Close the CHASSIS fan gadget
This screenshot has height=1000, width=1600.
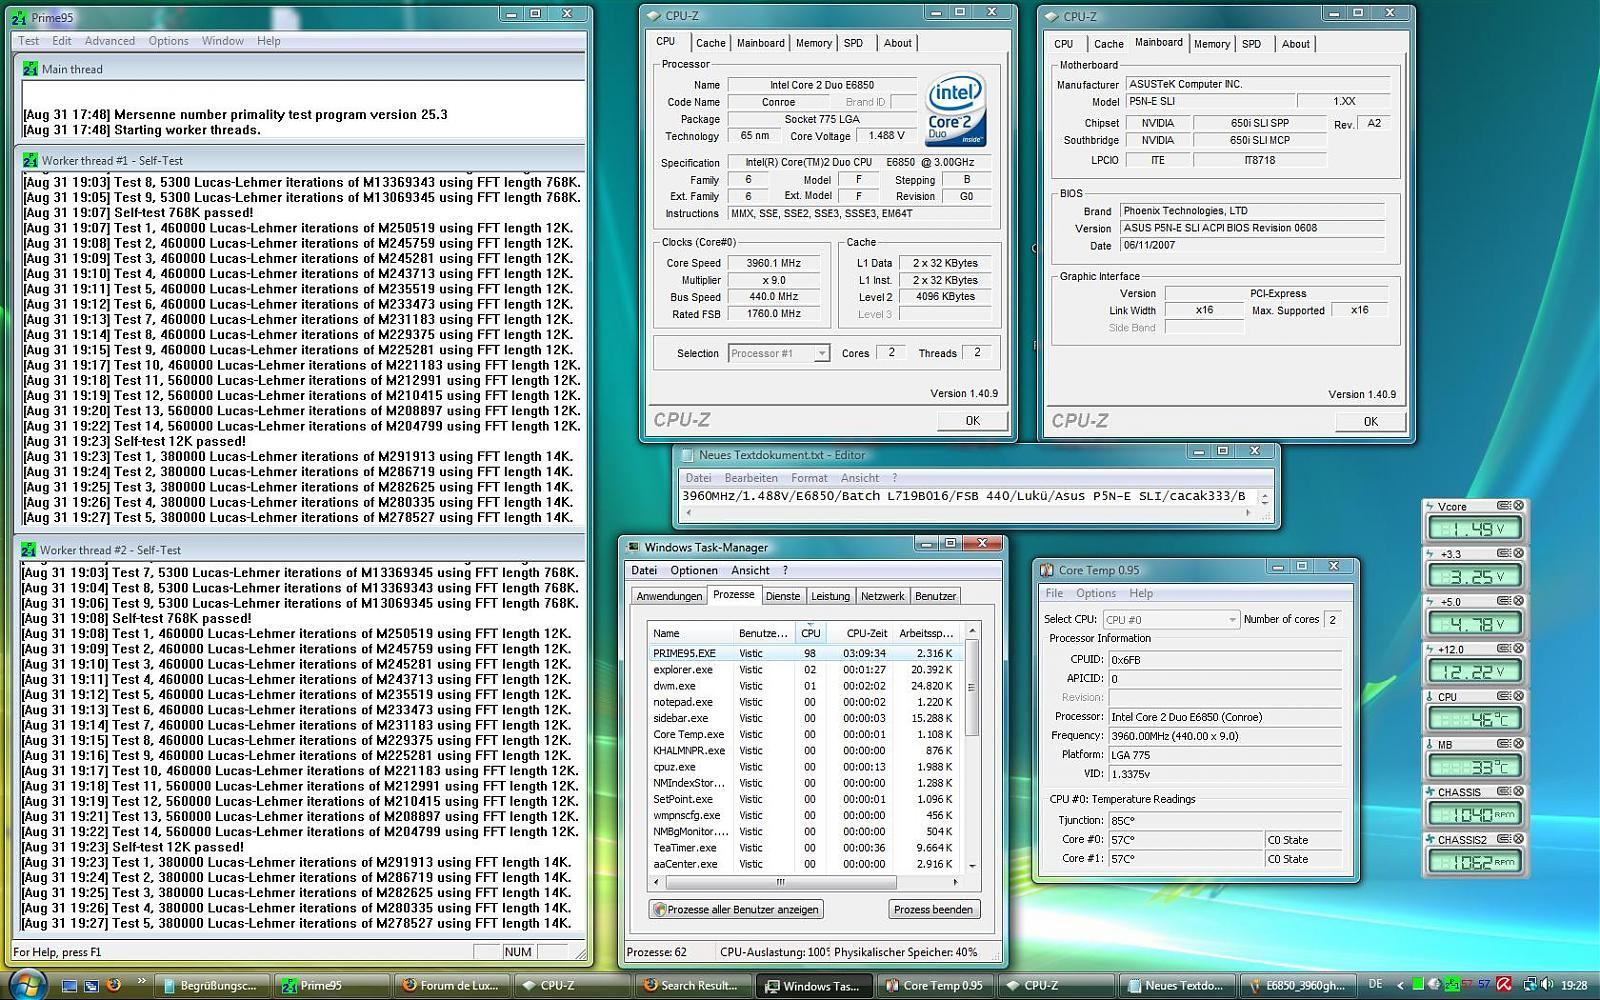pos(1518,791)
